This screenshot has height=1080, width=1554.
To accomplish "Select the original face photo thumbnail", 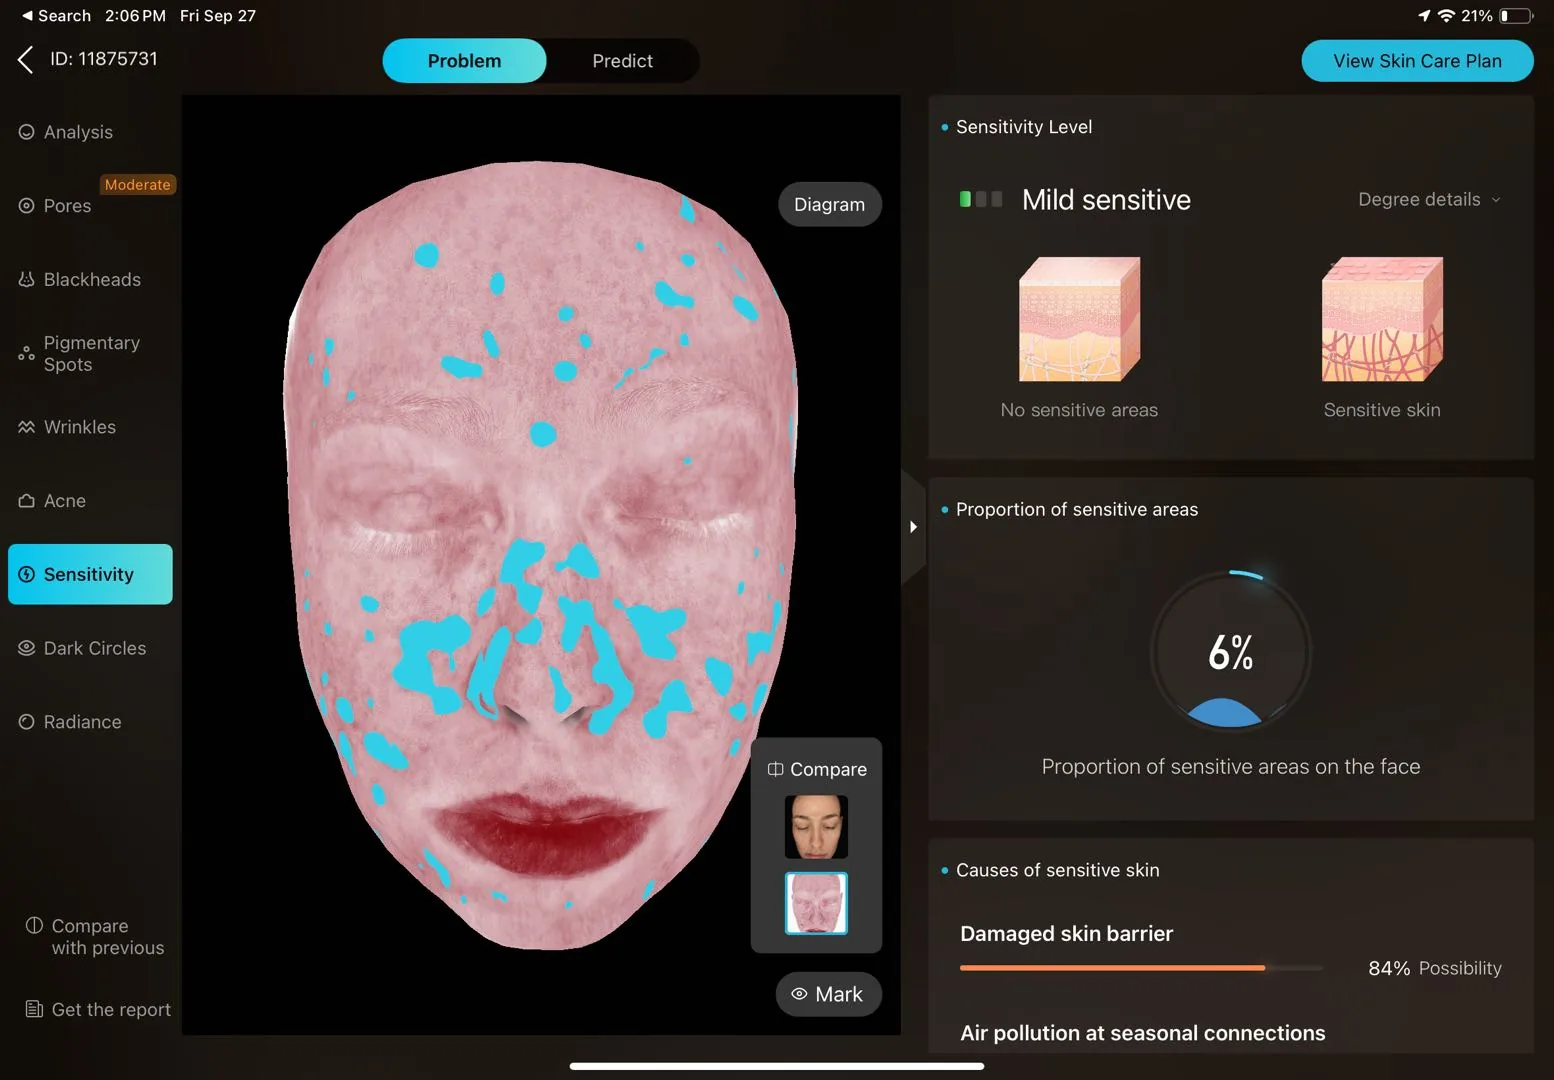I will [816, 827].
